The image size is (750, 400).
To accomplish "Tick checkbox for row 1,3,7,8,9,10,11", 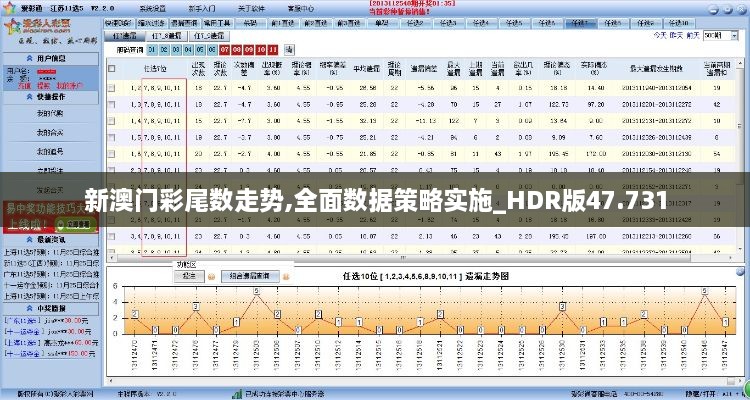I will point(111,104).
